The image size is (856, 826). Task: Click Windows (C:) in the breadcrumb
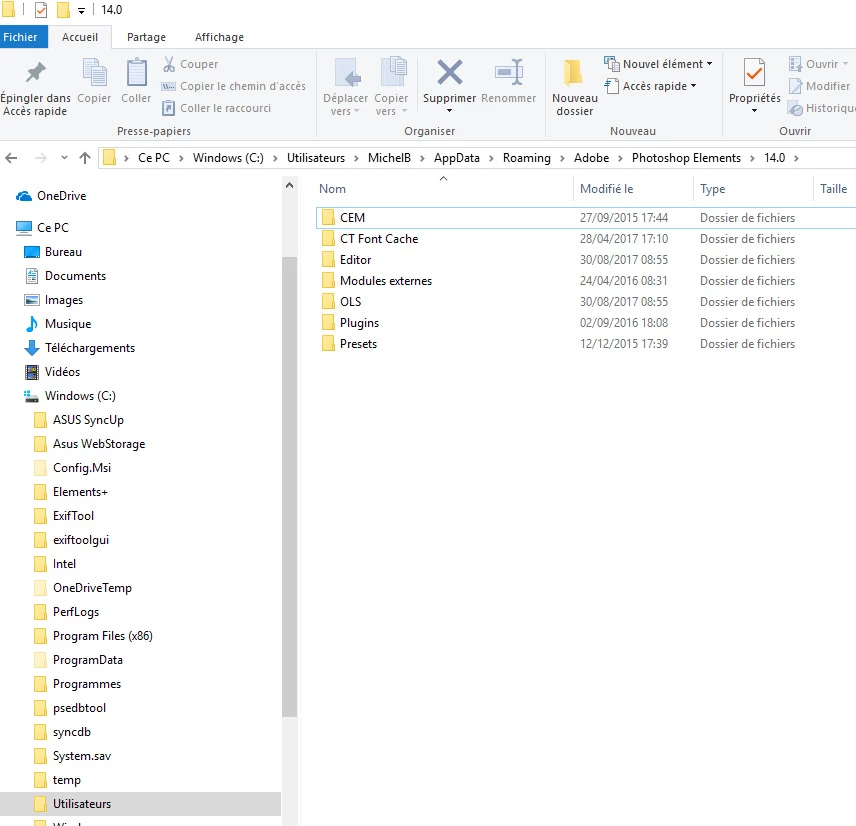(228, 158)
